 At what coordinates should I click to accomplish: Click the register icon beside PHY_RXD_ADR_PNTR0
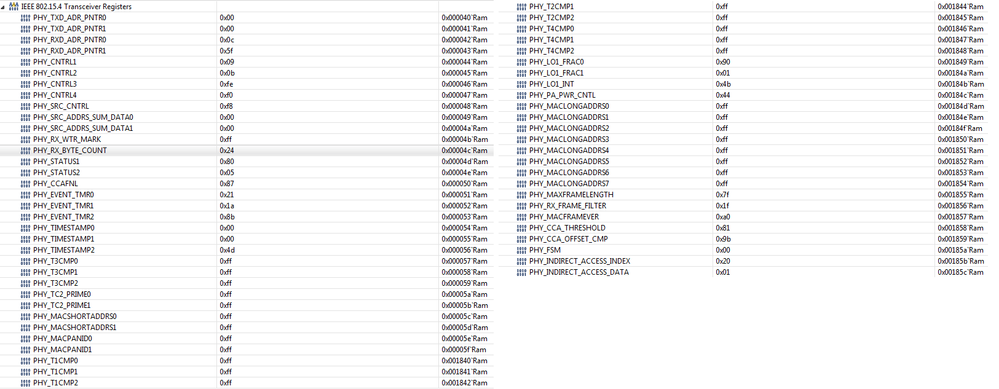coord(25,39)
